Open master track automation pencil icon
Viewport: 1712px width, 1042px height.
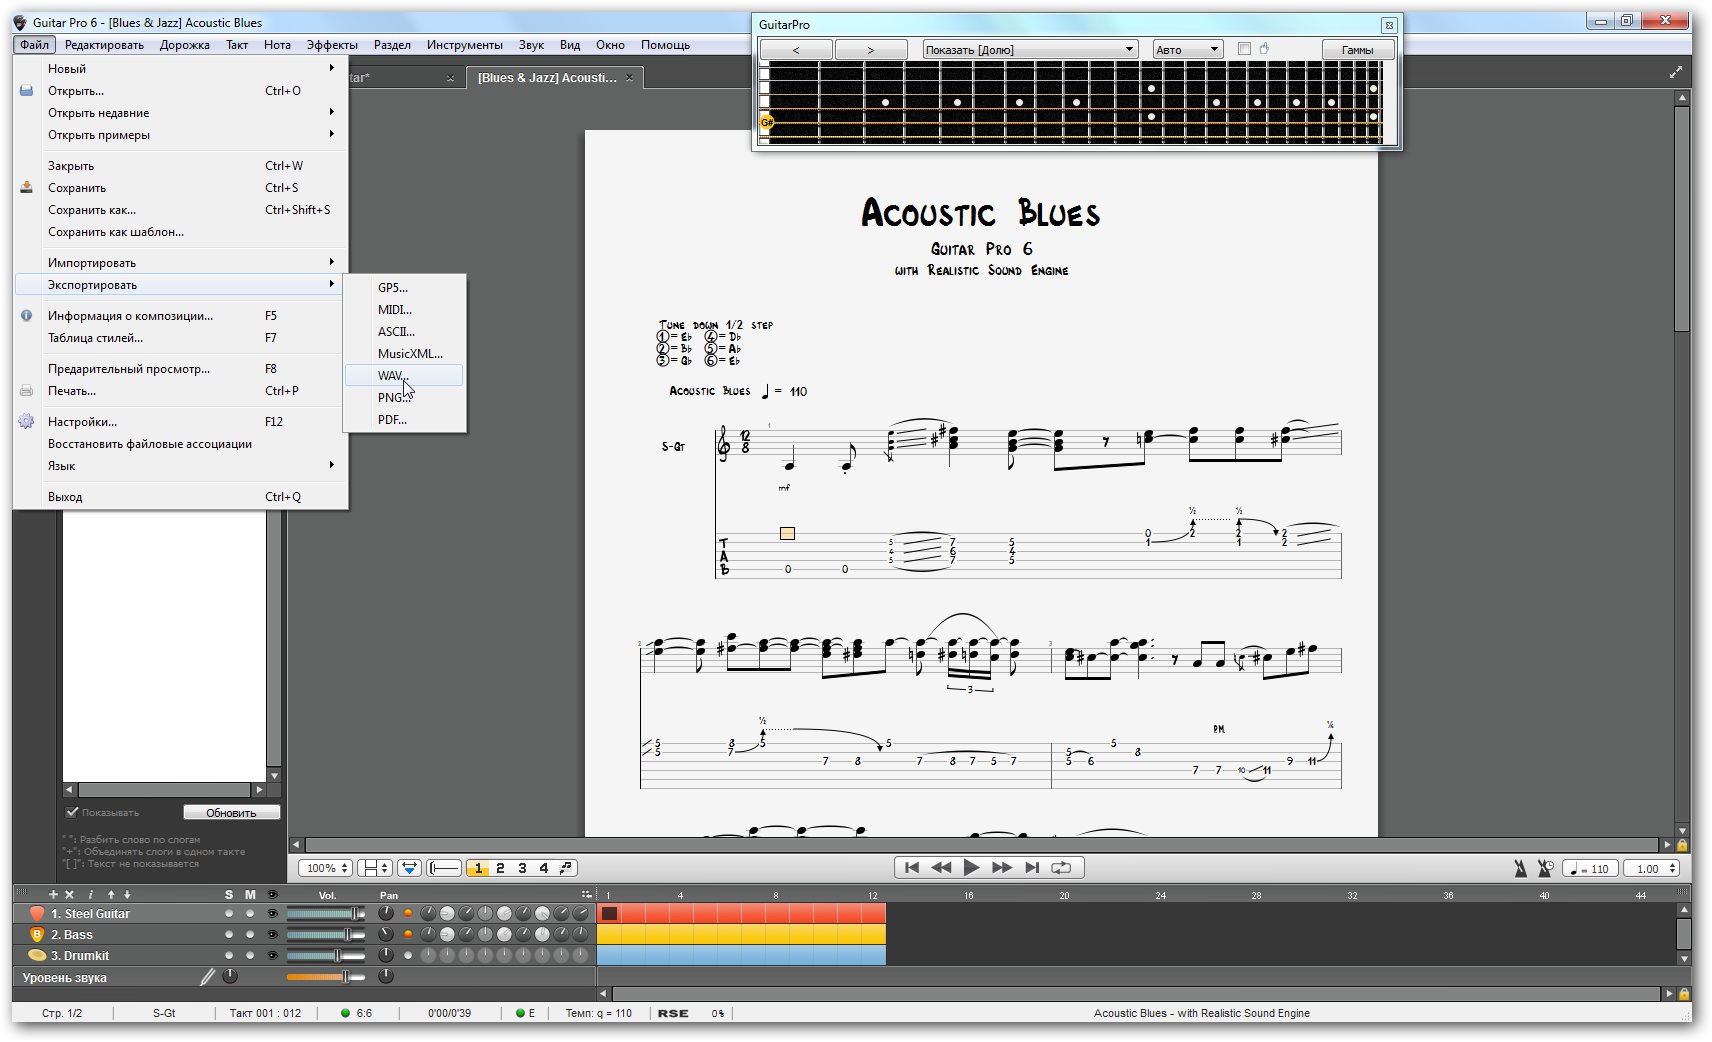point(207,977)
